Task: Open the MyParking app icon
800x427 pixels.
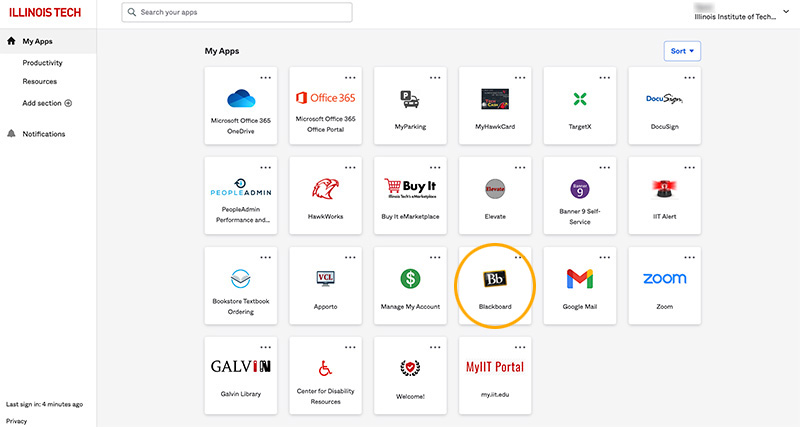Action: 410,99
